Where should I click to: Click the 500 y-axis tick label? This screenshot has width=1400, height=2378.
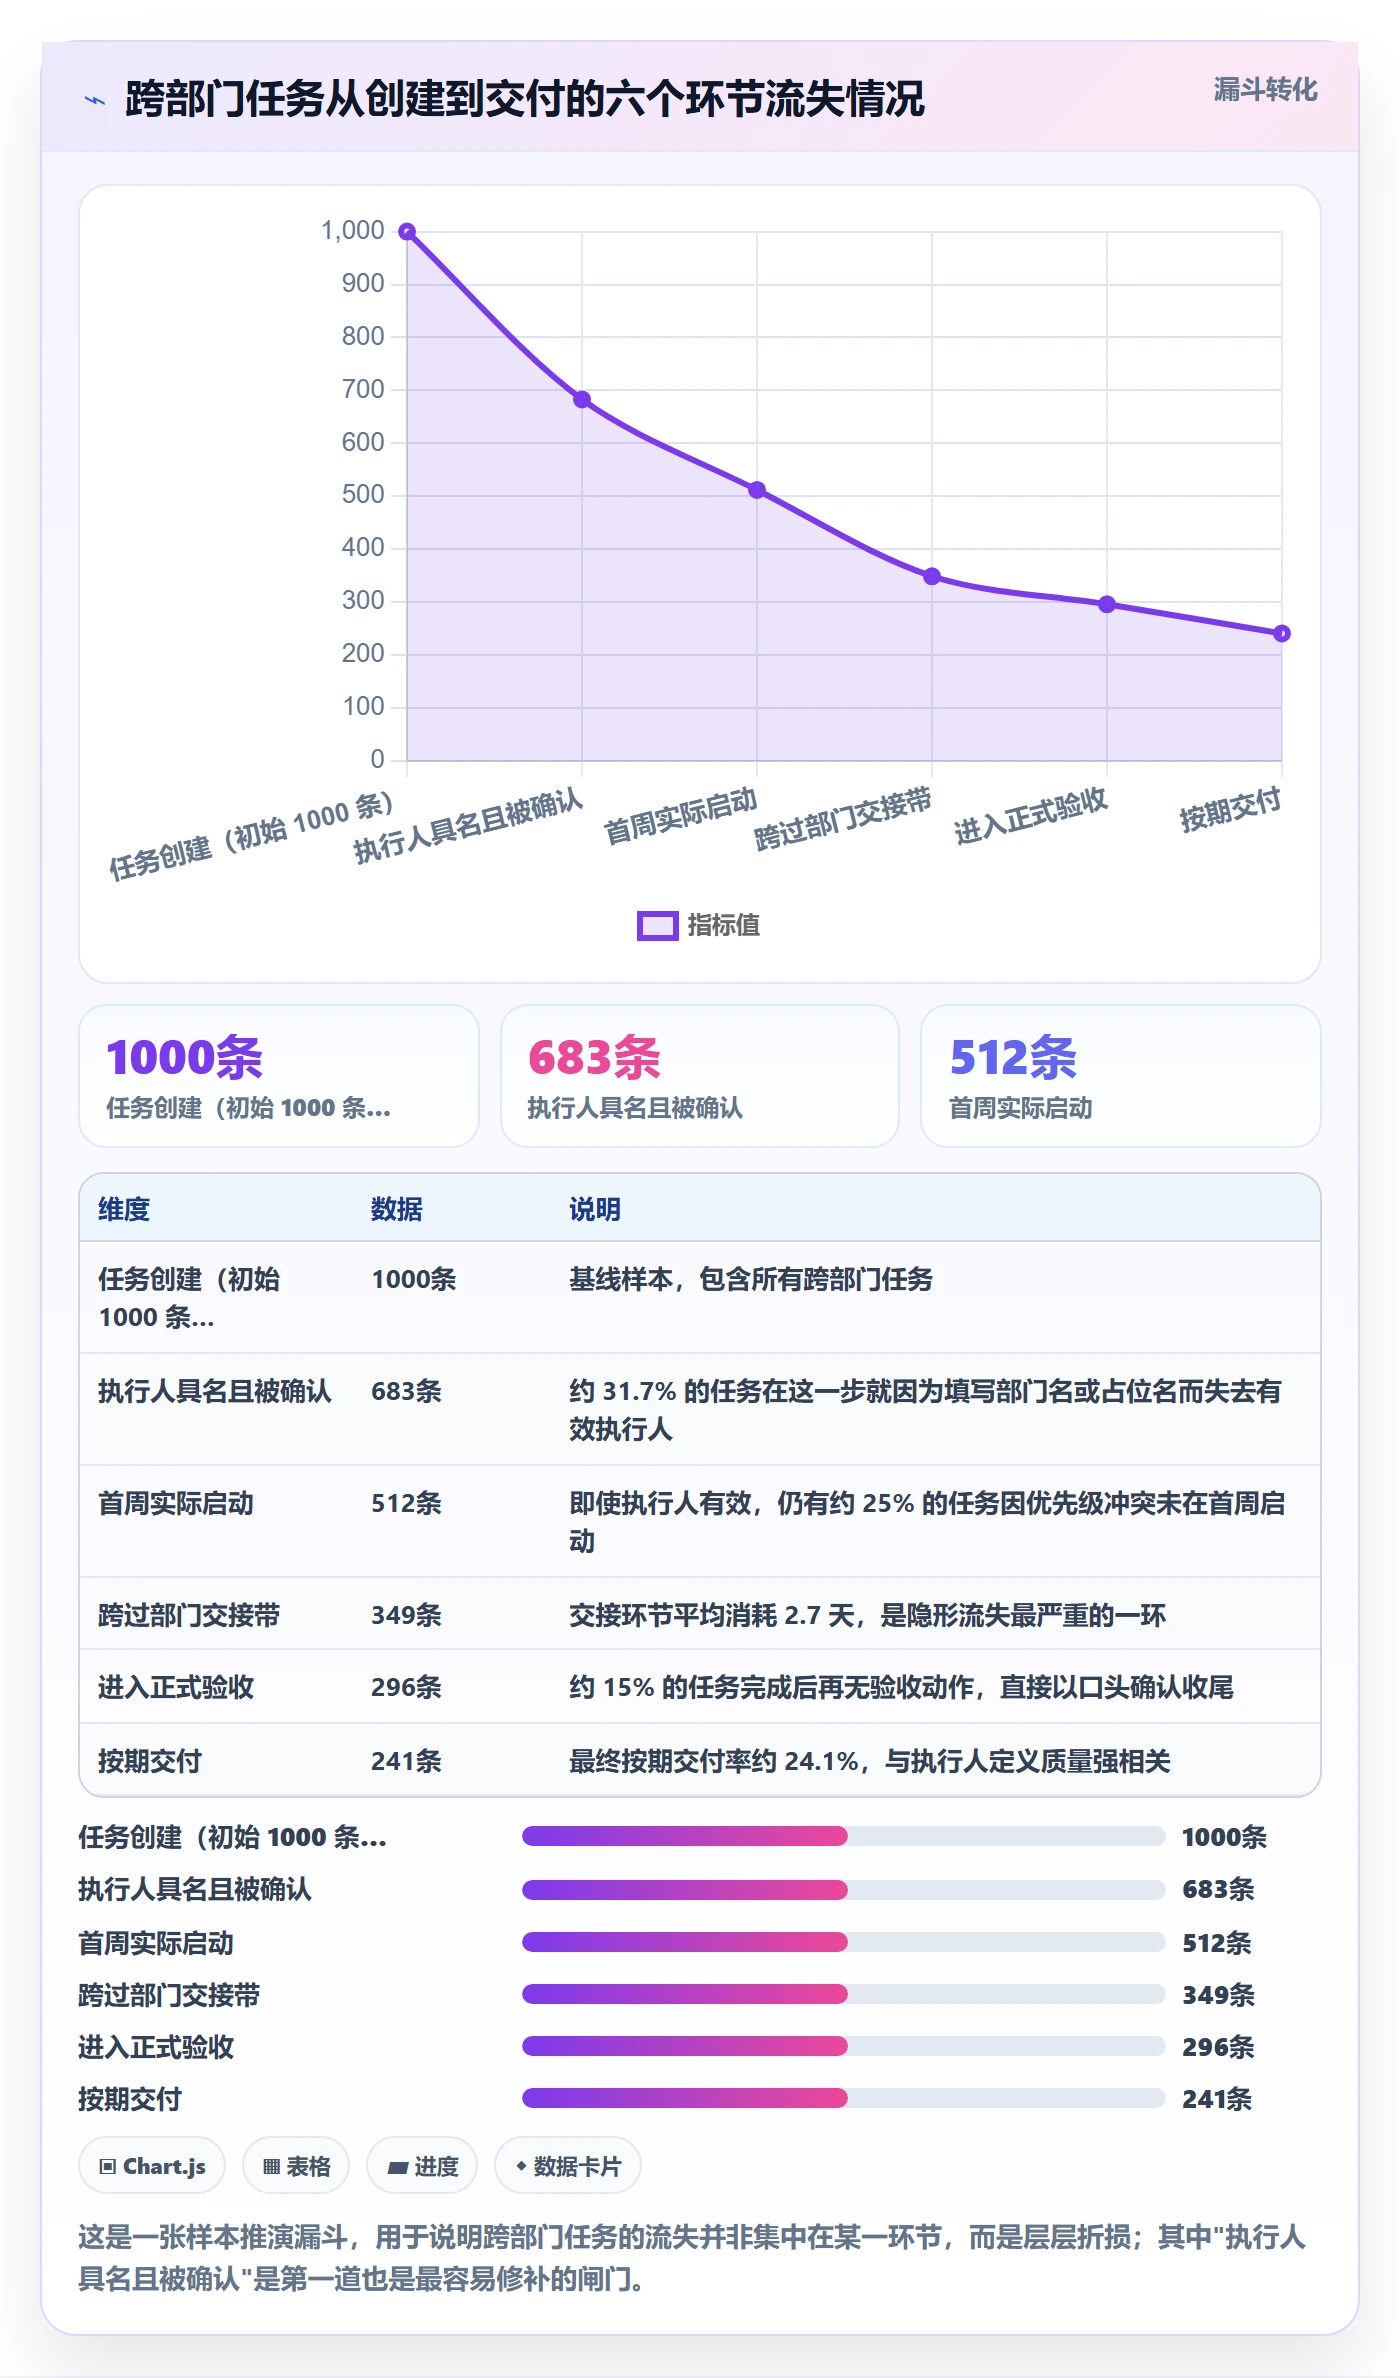[363, 495]
